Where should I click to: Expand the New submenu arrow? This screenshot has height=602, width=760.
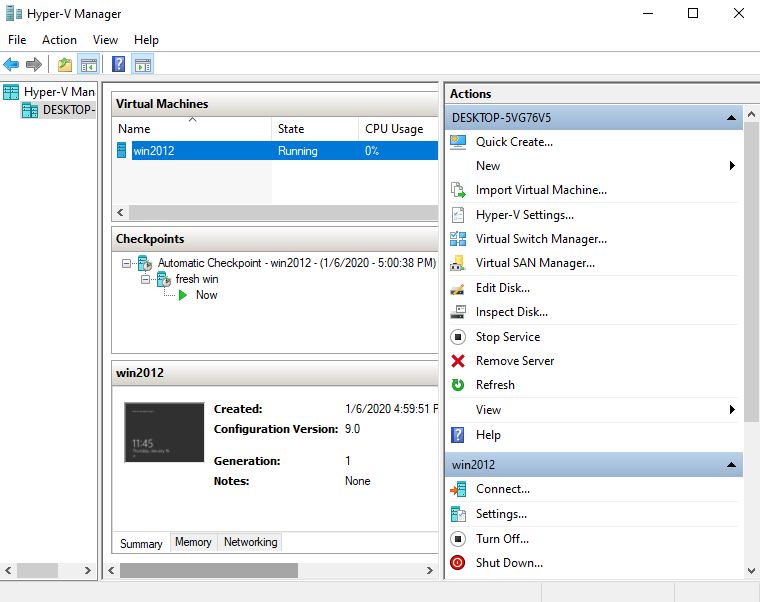732,166
